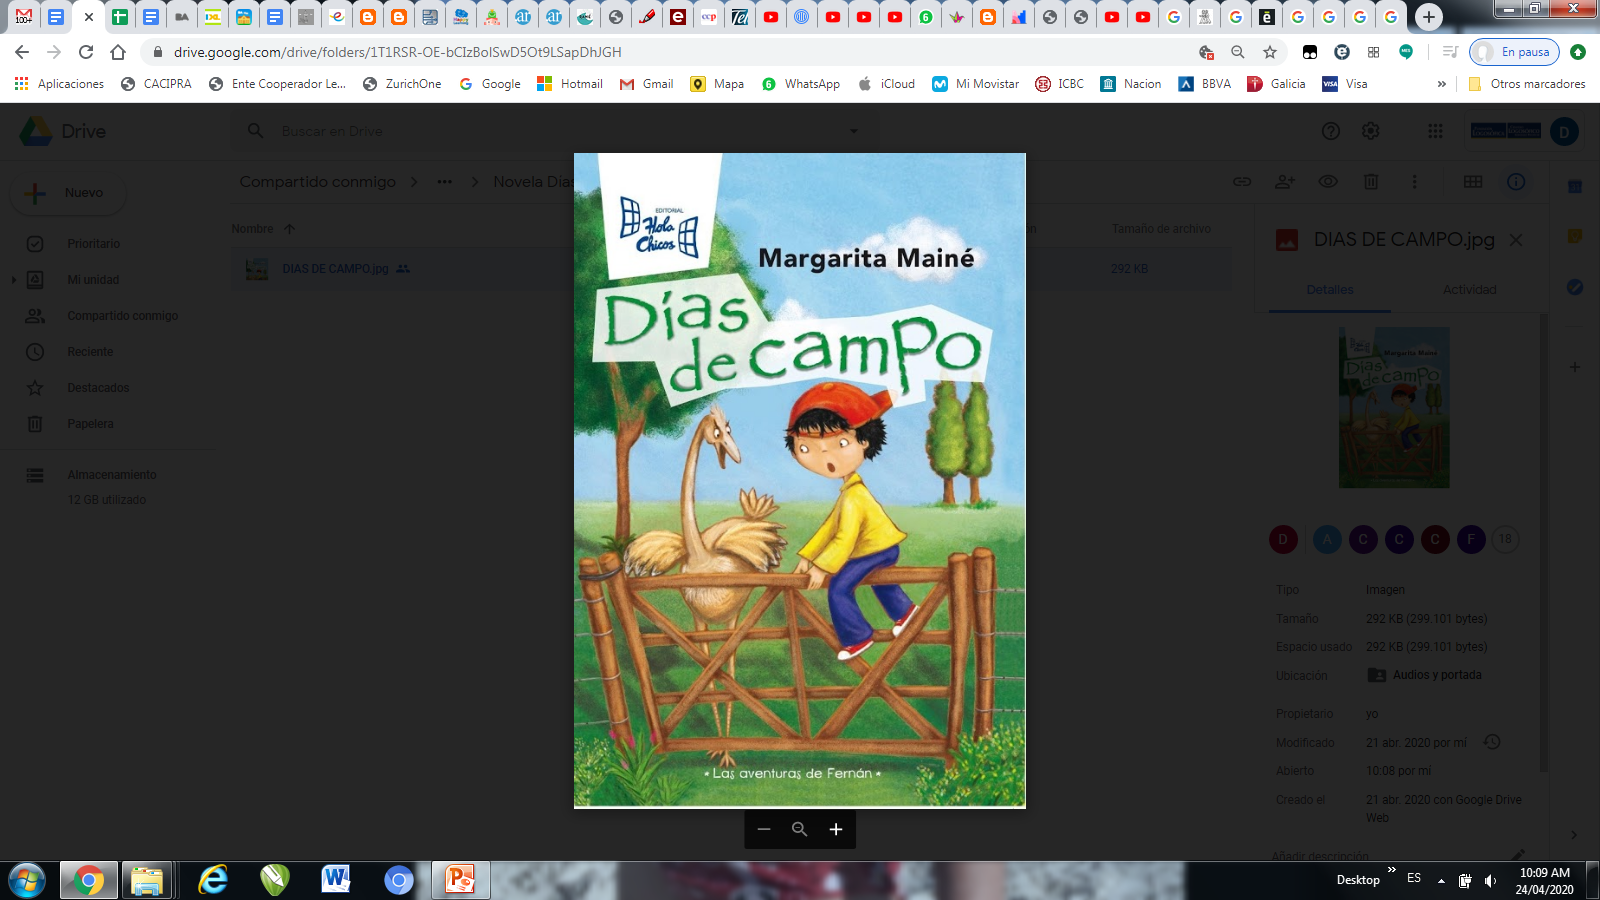Toggle grid view layout in Drive
1600x900 pixels.
coord(1473,182)
